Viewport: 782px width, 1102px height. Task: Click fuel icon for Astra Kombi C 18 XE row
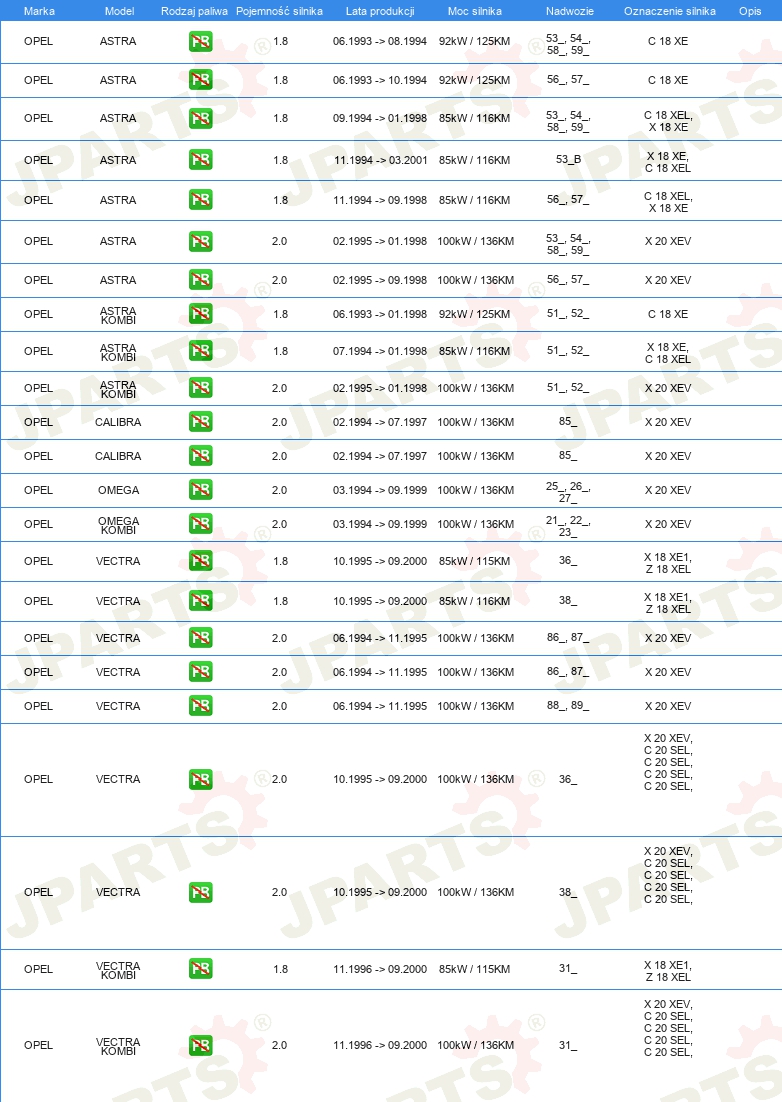pos(200,313)
